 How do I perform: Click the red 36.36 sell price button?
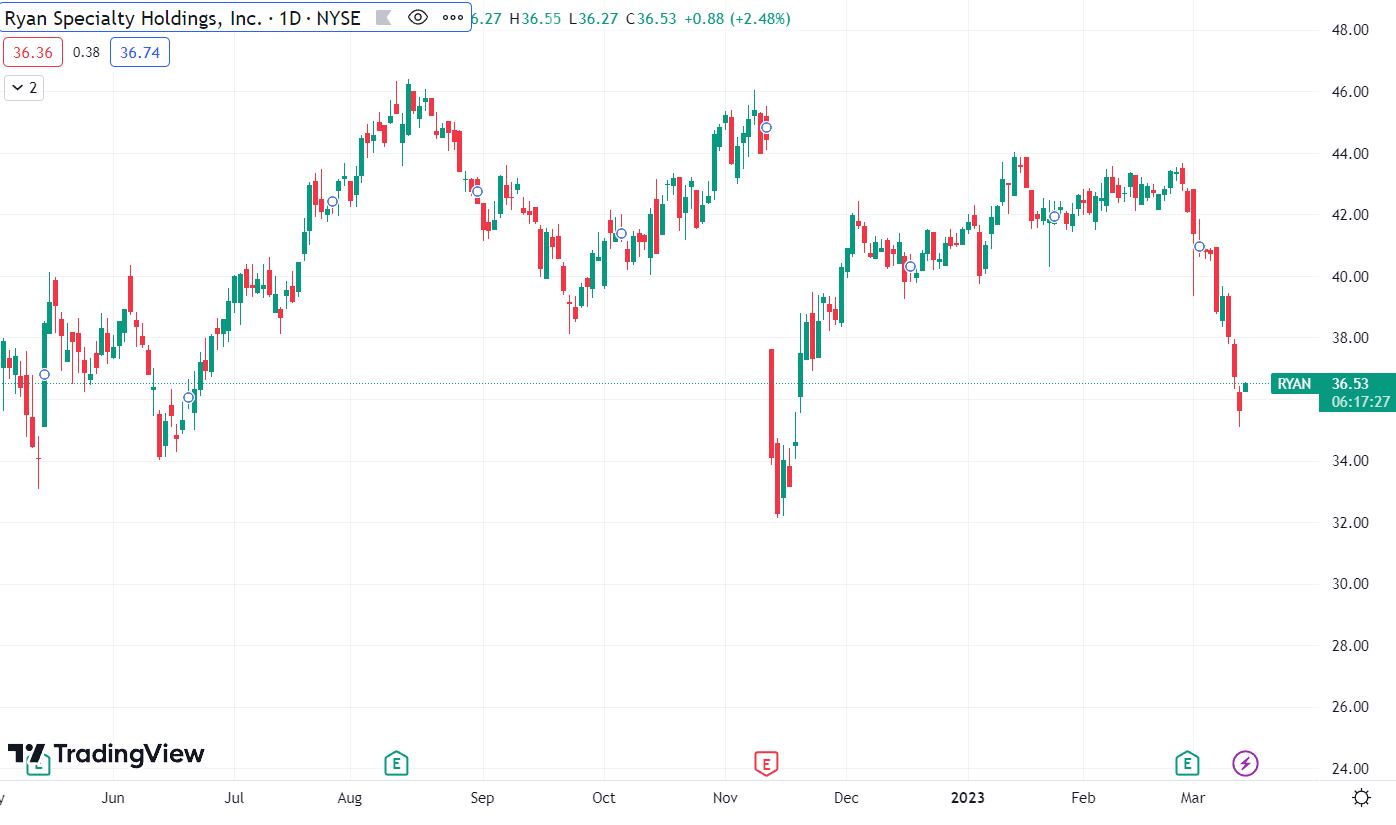point(33,52)
